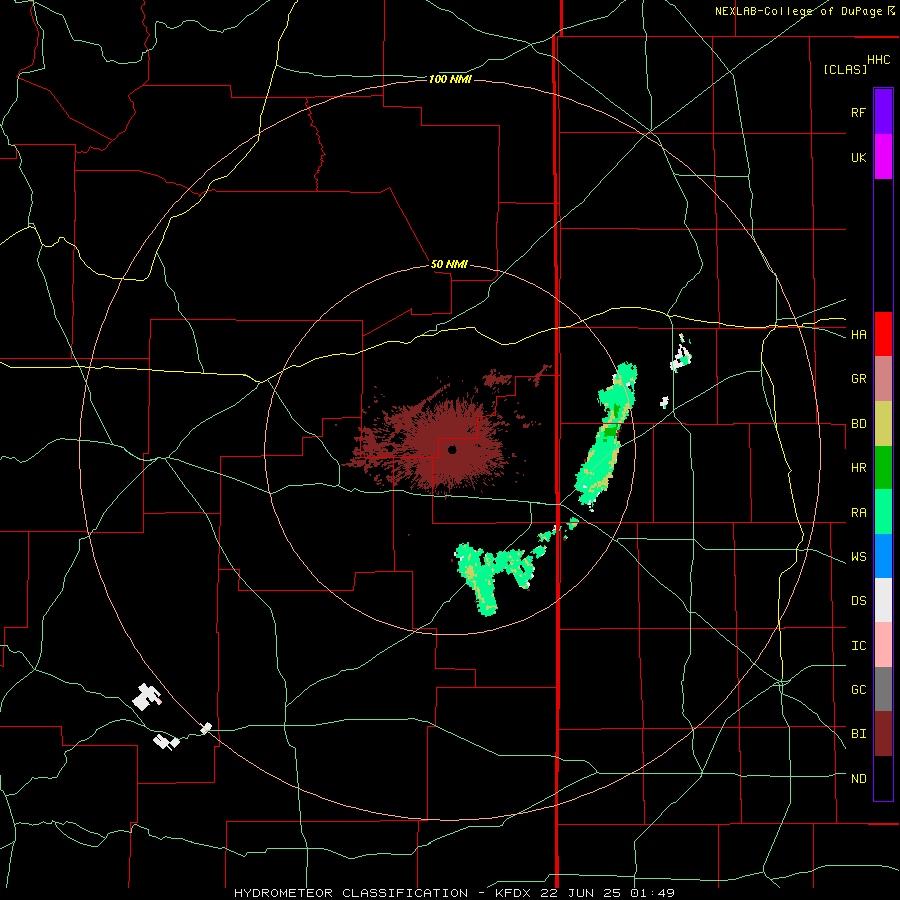This screenshot has height=900, width=900.
Task: Click the HA red legend swatch
Action: [x=883, y=334]
